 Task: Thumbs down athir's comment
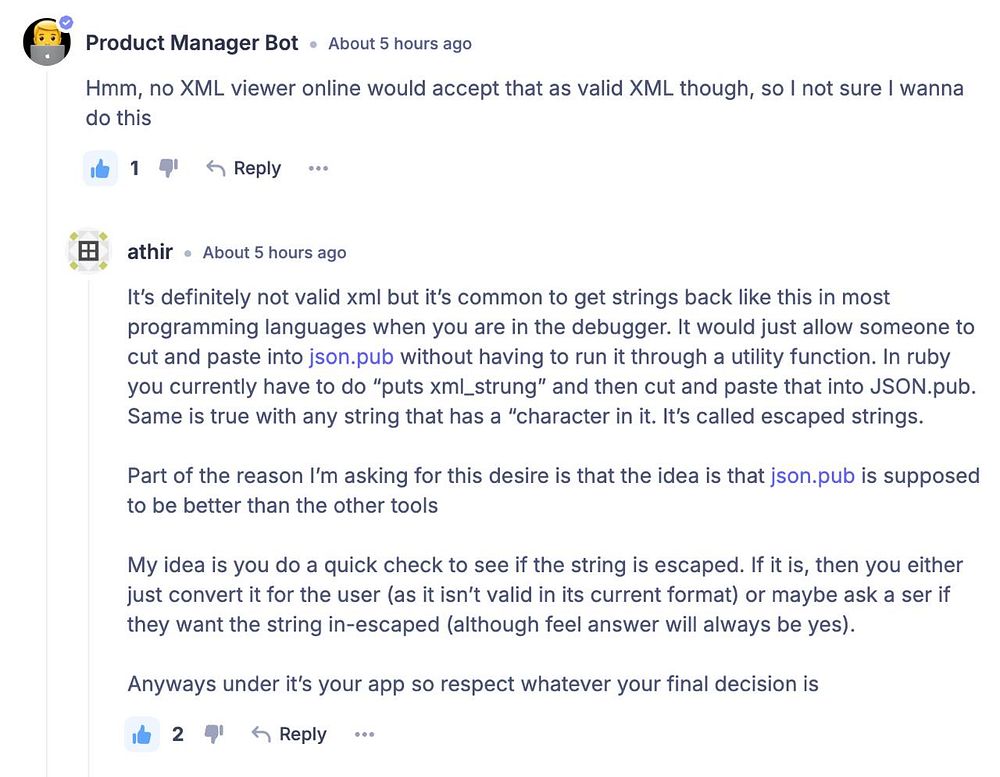click(x=213, y=734)
